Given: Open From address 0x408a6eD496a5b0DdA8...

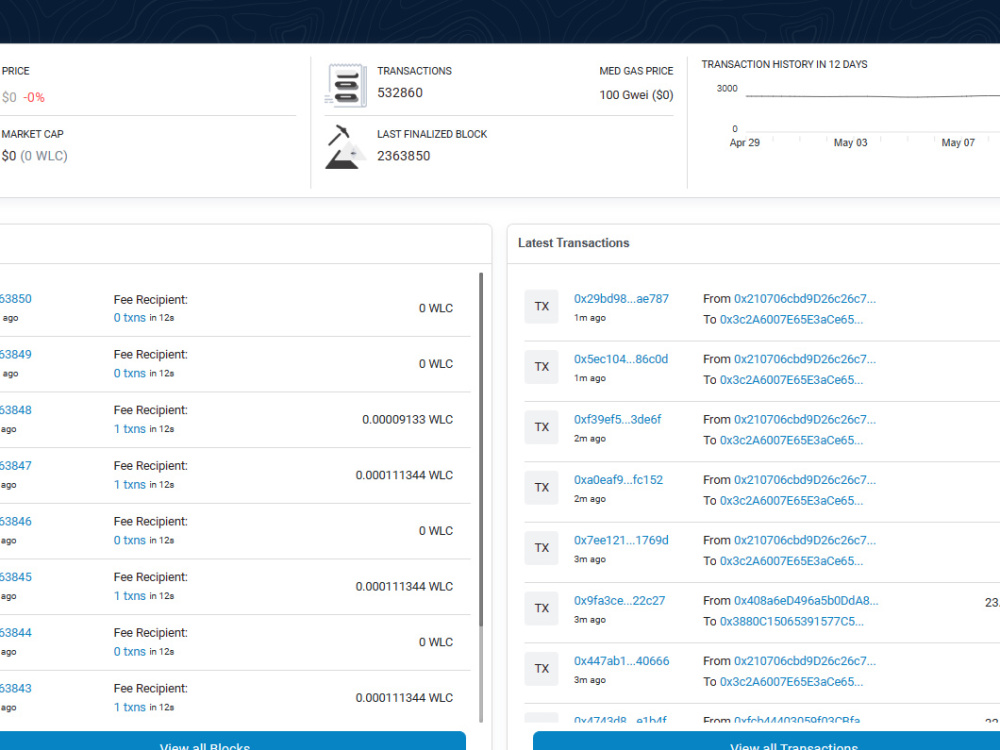Looking at the screenshot, I should (x=806, y=601).
